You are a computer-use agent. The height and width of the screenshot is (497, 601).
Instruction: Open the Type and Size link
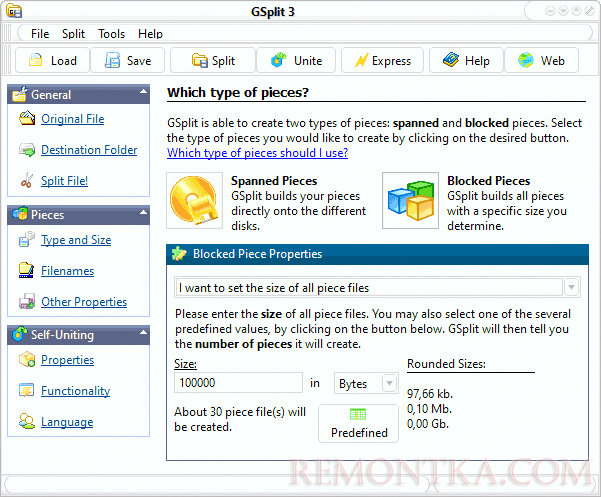pyautogui.click(x=76, y=240)
